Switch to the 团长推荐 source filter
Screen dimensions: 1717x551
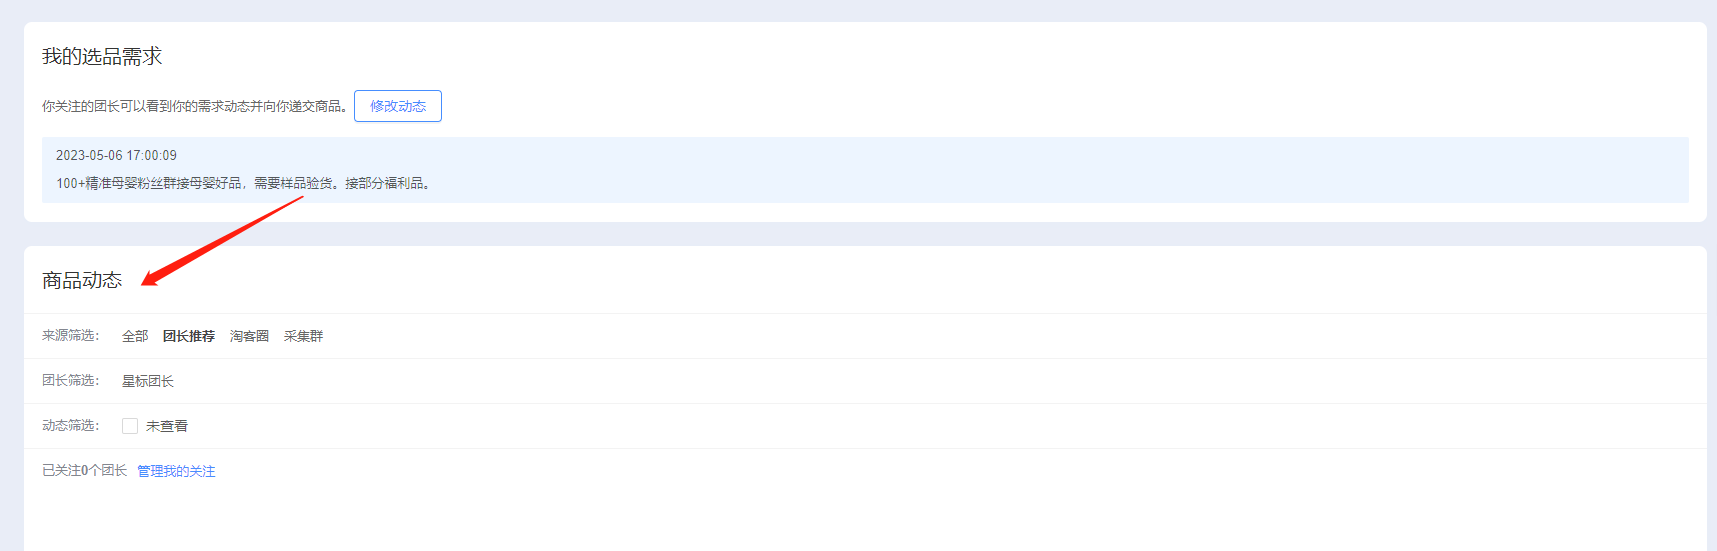[189, 336]
